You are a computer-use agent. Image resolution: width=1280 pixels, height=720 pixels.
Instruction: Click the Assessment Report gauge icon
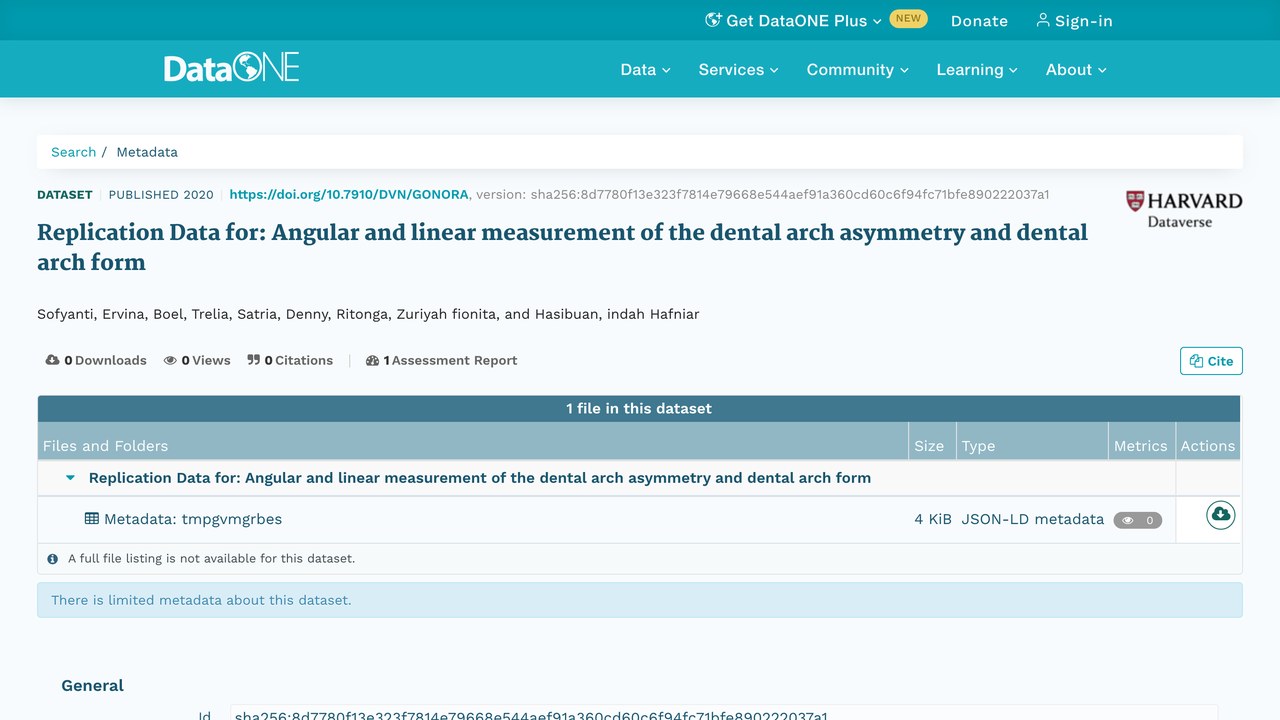(373, 360)
